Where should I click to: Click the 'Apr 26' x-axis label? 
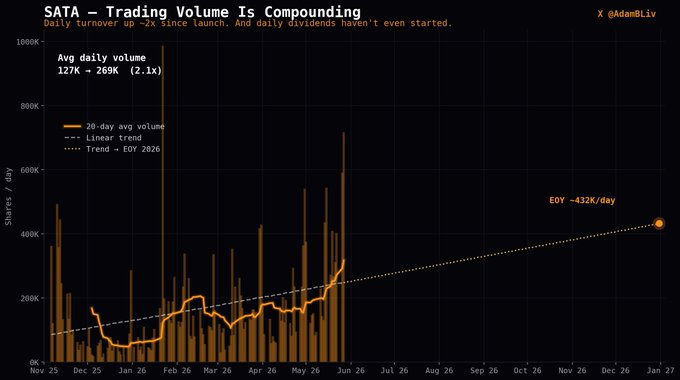262,370
